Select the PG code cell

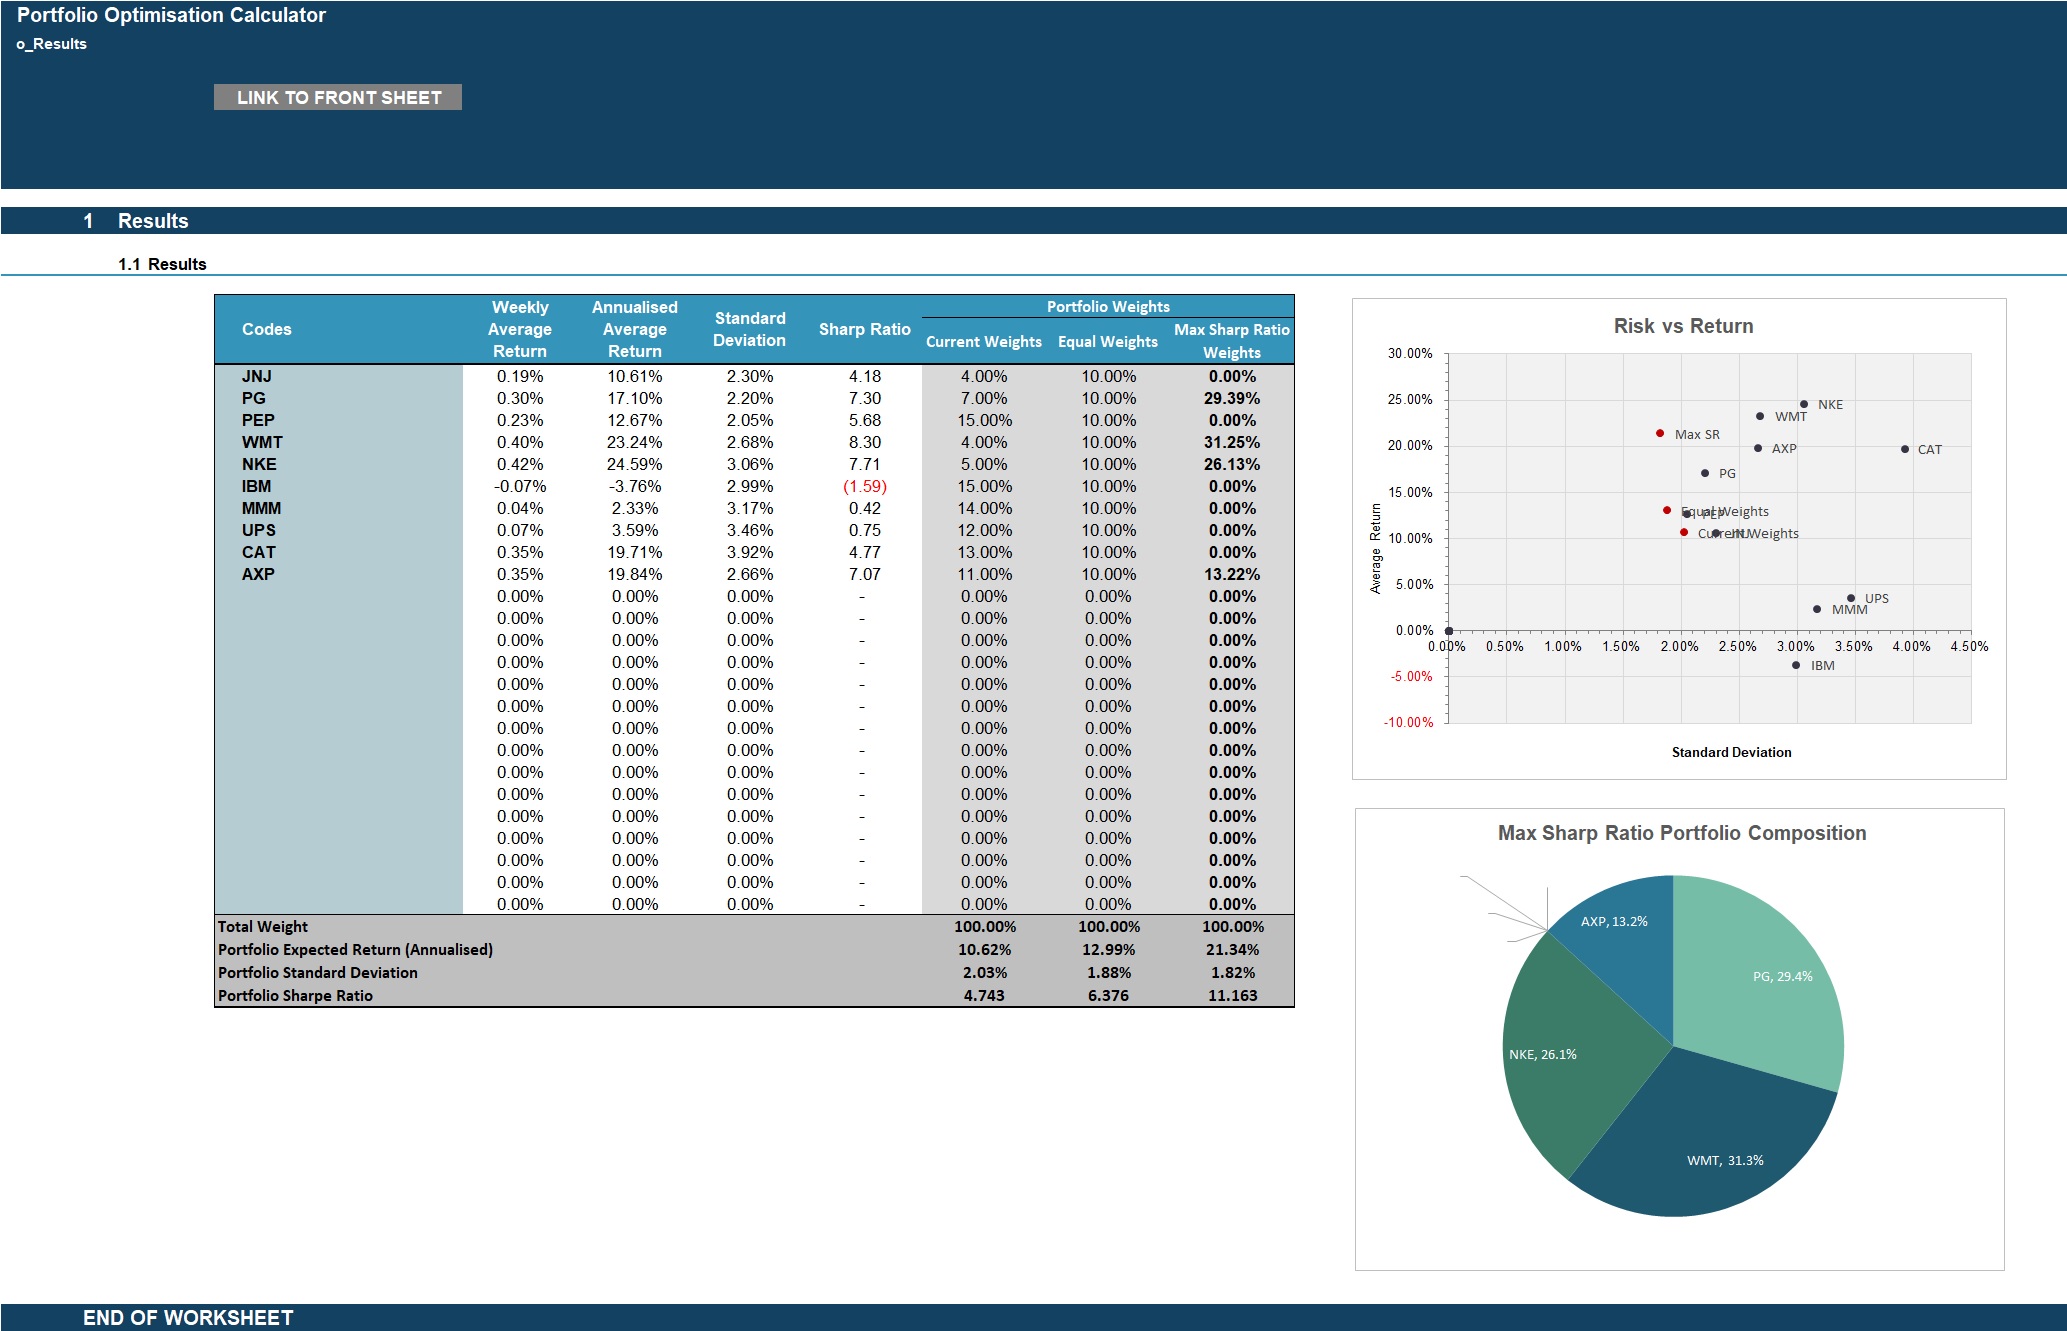point(339,398)
